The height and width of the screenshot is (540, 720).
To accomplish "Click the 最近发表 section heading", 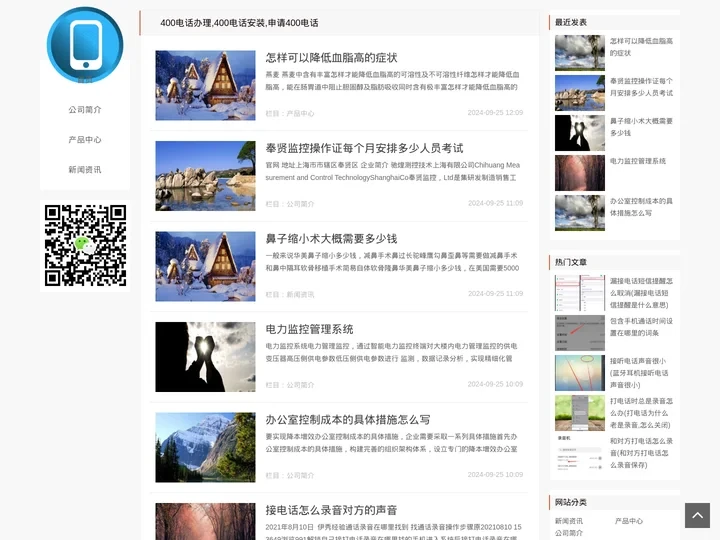I will click(x=571, y=22).
